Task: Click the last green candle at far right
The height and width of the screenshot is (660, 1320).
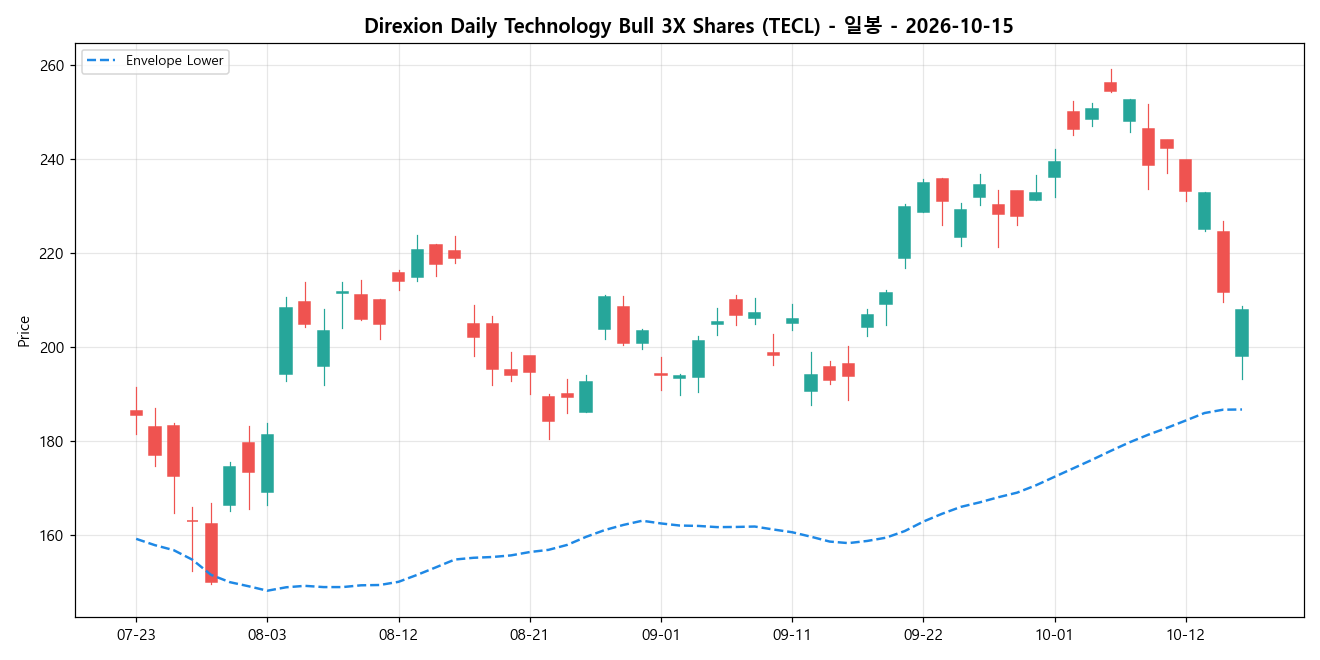Action: 1242,333
